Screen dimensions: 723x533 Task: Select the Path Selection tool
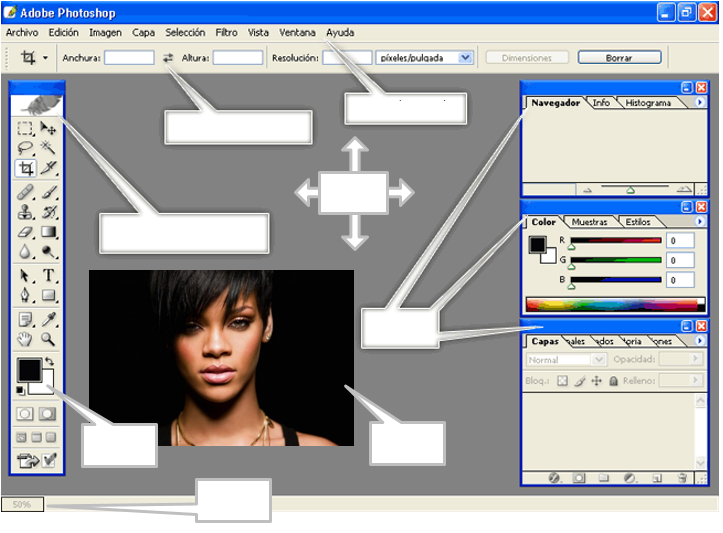(25, 275)
